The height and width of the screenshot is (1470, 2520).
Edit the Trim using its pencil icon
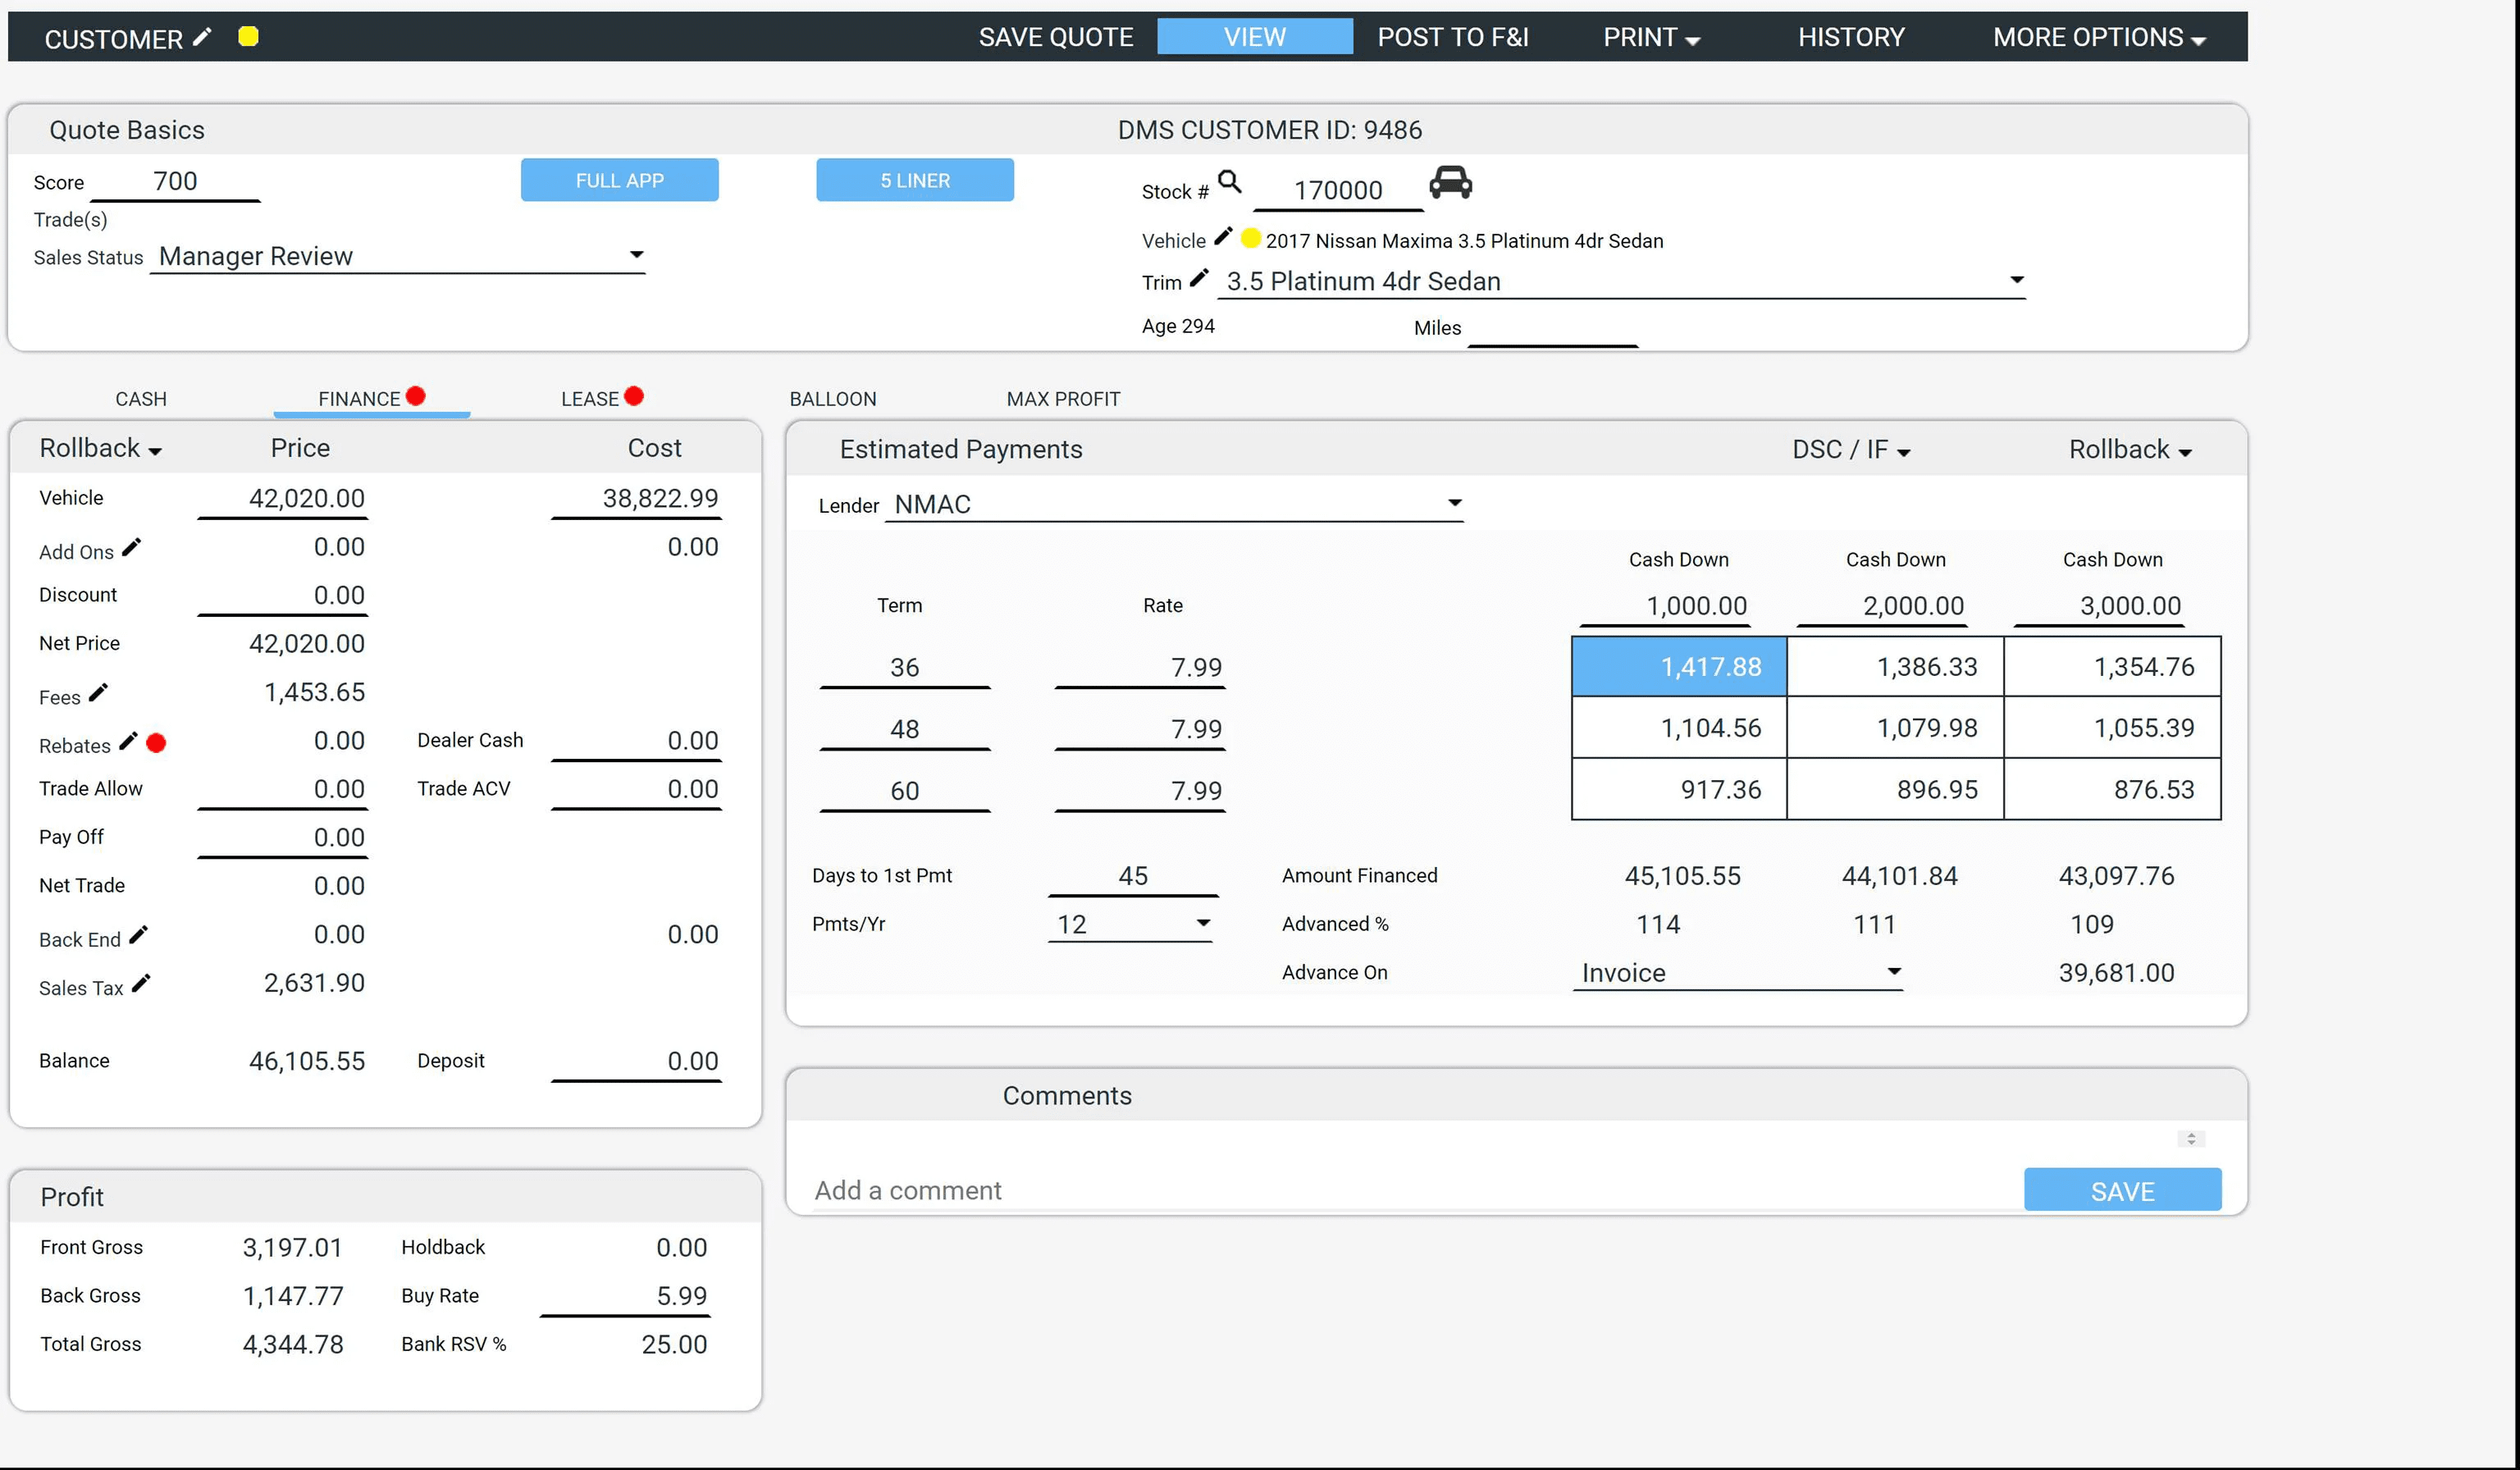coord(1199,280)
